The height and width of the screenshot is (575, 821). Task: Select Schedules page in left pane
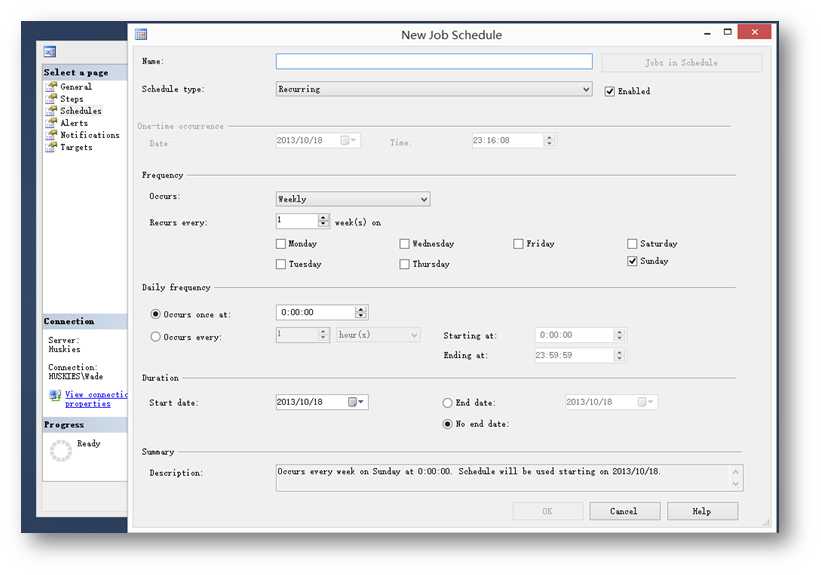[81, 110]
